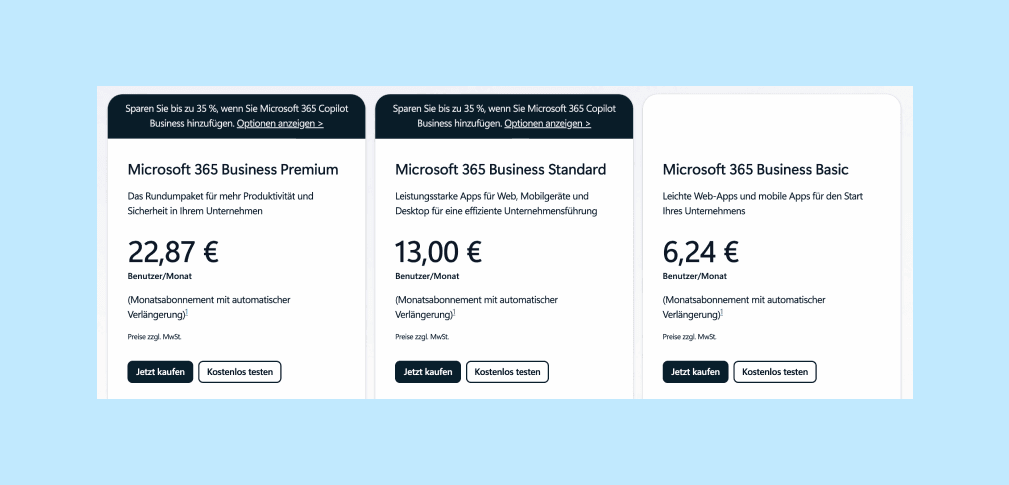This screenshot has height=485, width=1009.
Task: Click Jetzt kaufen under Business Basic
Action: (696, 372)
